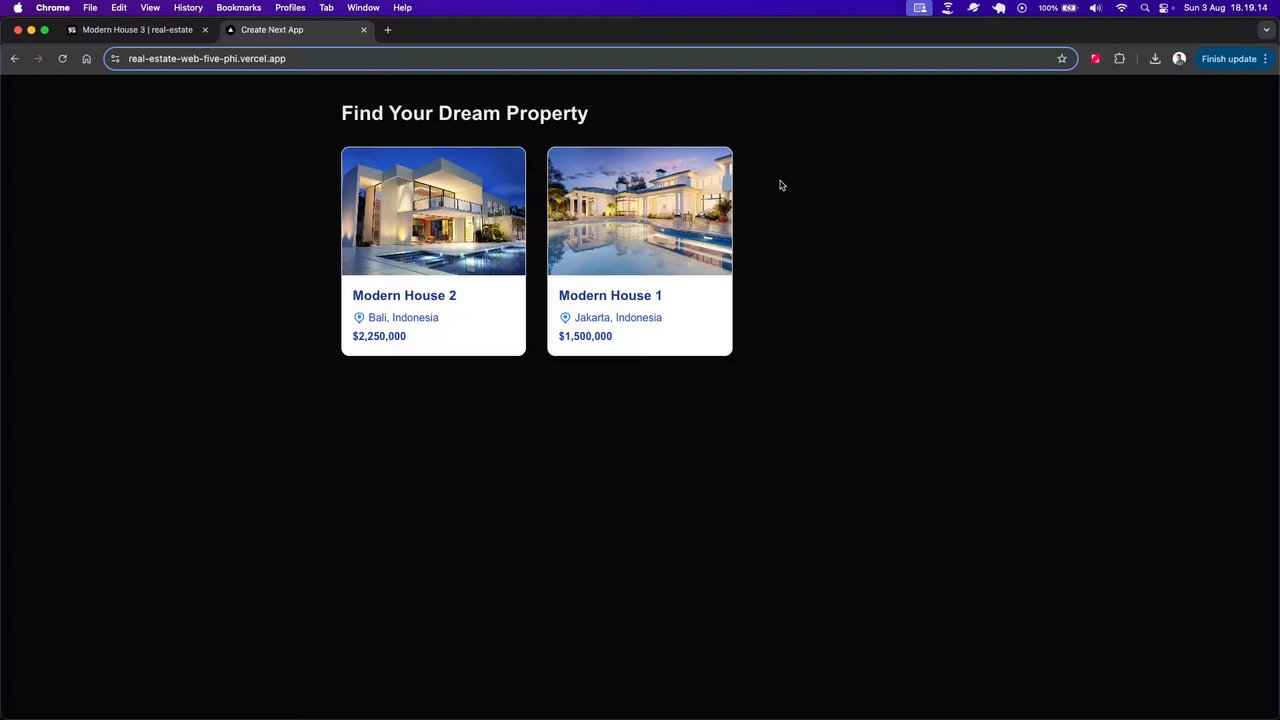Viewport: 1280px width, 720px height.
Task: Open the Bookmarks menu
Action: pos(239,8)
